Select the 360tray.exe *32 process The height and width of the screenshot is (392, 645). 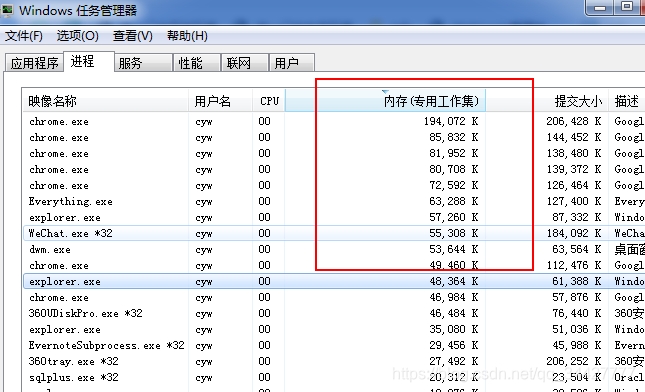coord(334,362)
